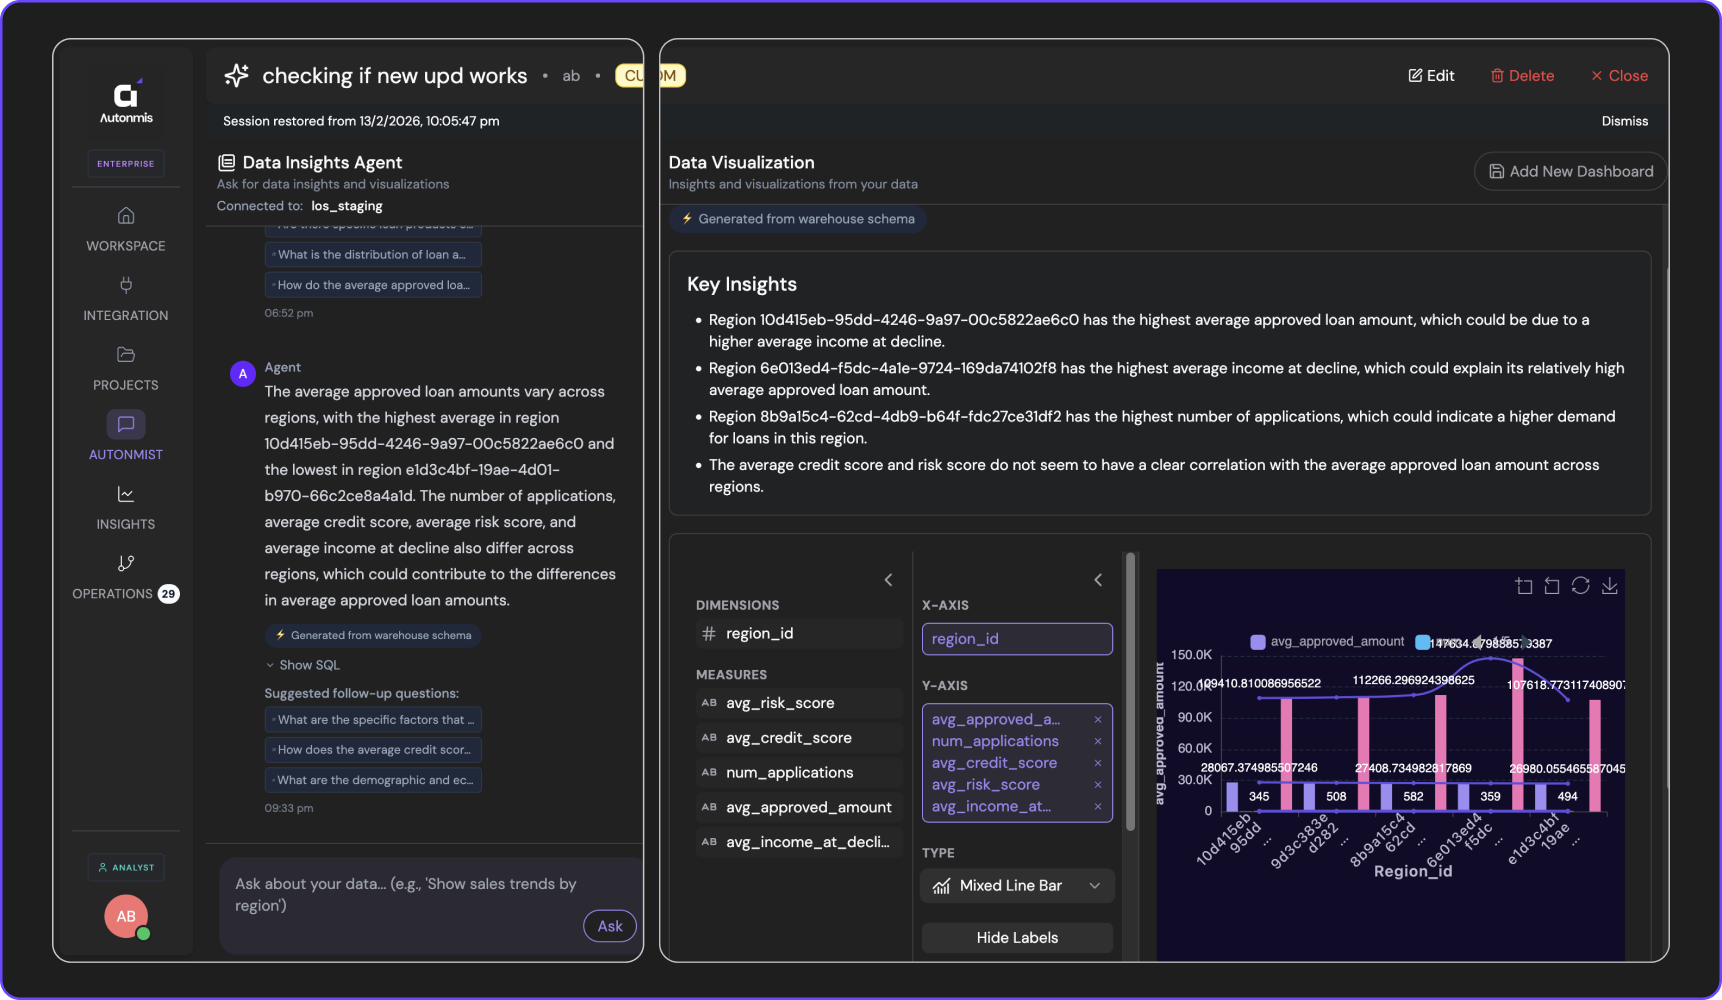The width and height of the screenshot is (1722, 1000).
Task: Open Operations in the sidebar
Action: 126,577
